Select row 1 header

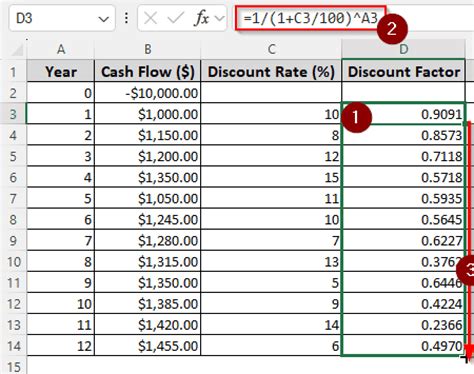13,72
